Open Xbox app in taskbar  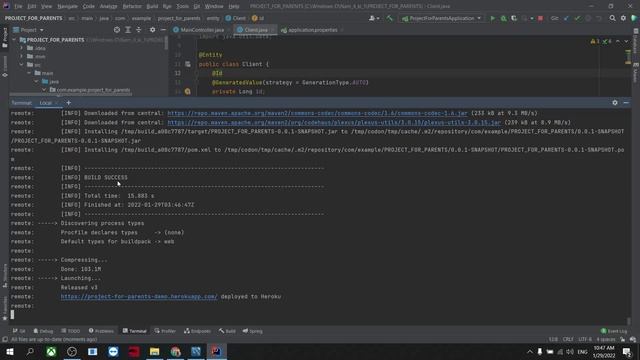[x=51, y=351]
